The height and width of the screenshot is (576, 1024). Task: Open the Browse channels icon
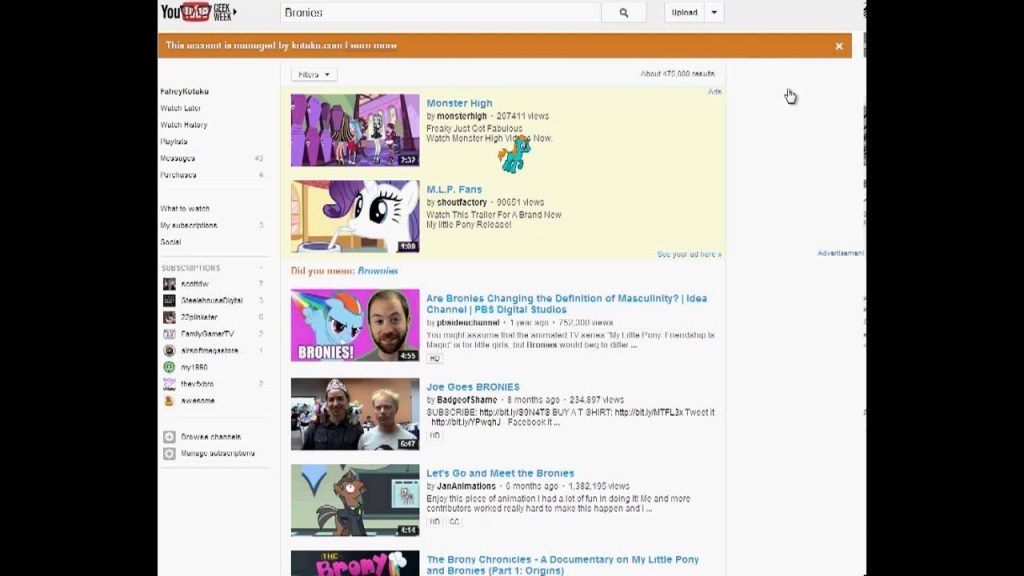point(169,437)
